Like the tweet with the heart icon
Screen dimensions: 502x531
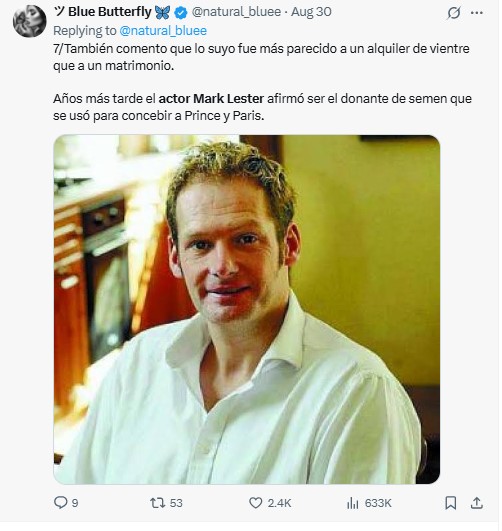coord(257,505)
